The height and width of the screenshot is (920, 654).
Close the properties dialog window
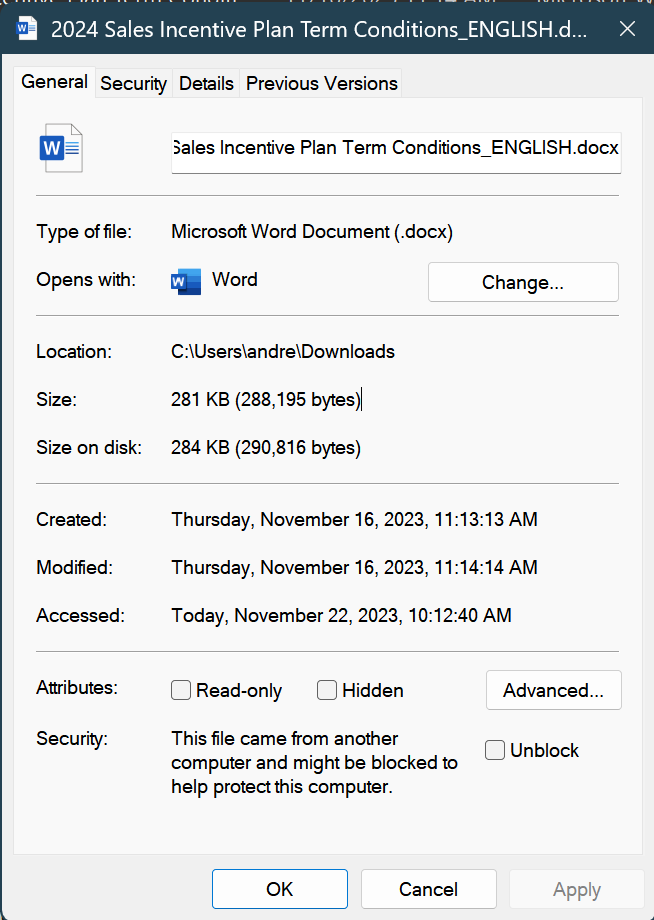[x=627, y=29]
